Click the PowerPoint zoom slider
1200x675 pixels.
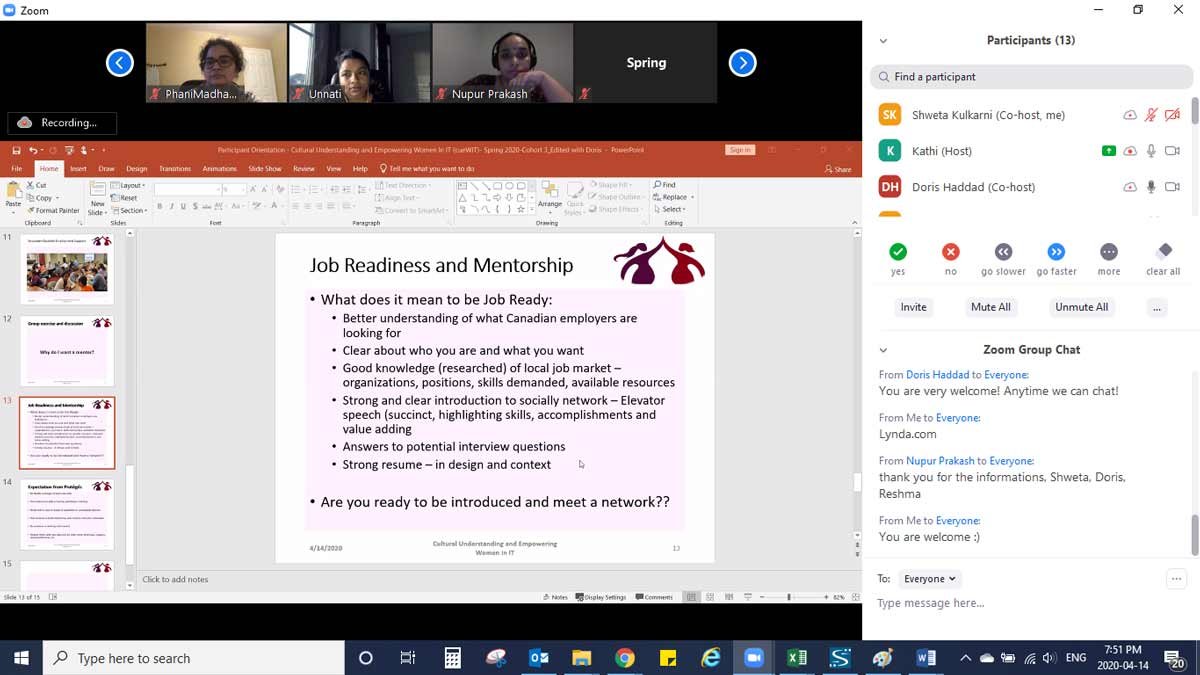pos(789,597)
